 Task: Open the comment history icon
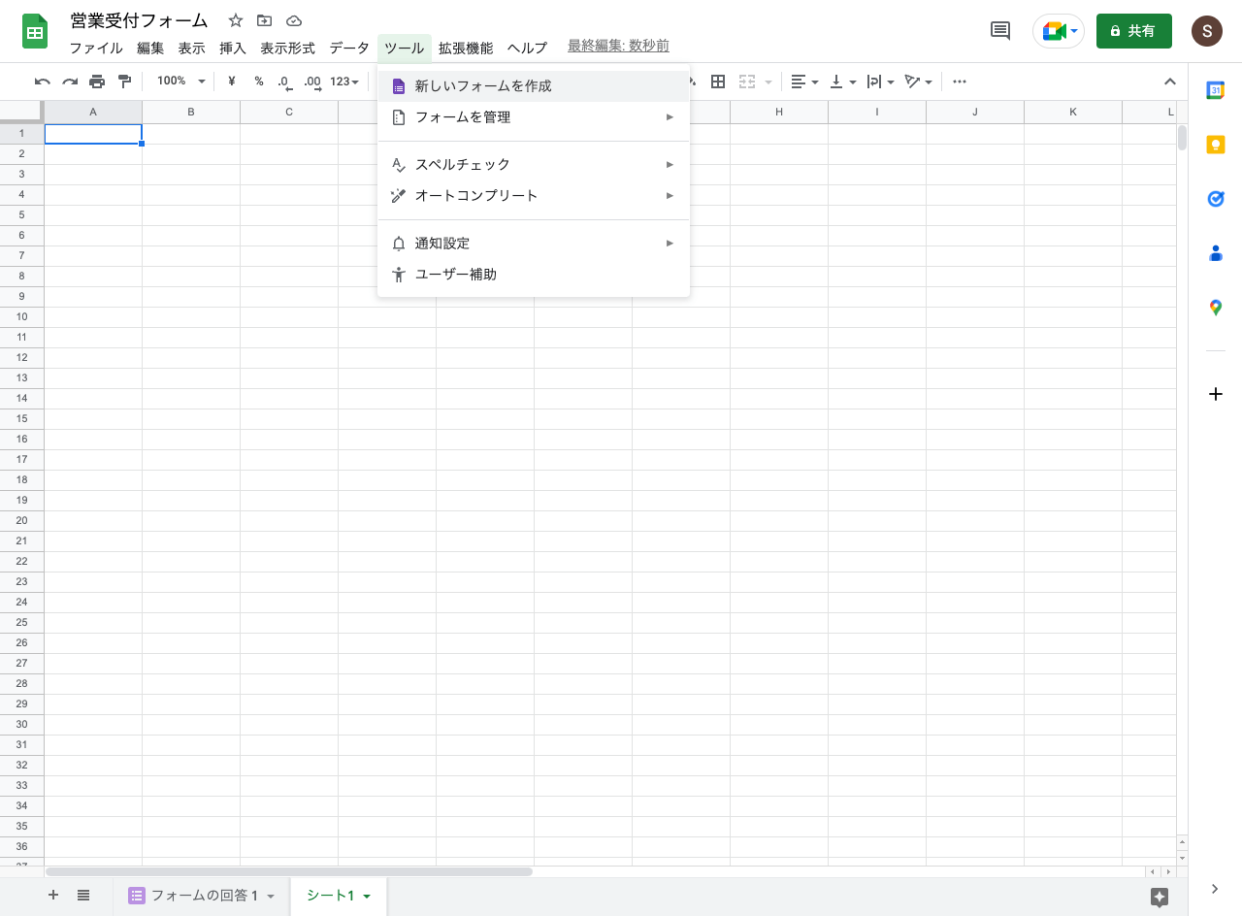click(1000, 31)
